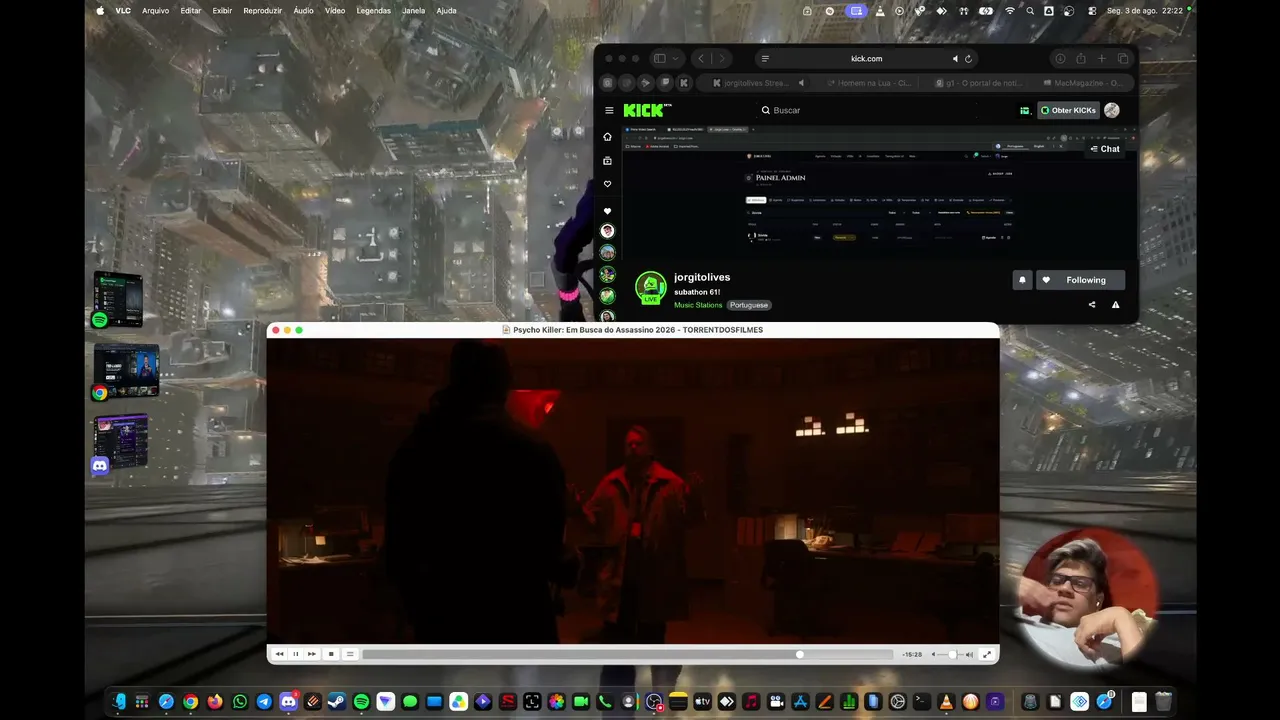This screenshot has height=720, width=1280.
Task: Open the VLC playlist view
Action: pyautogui.click(x=349, y=654)
